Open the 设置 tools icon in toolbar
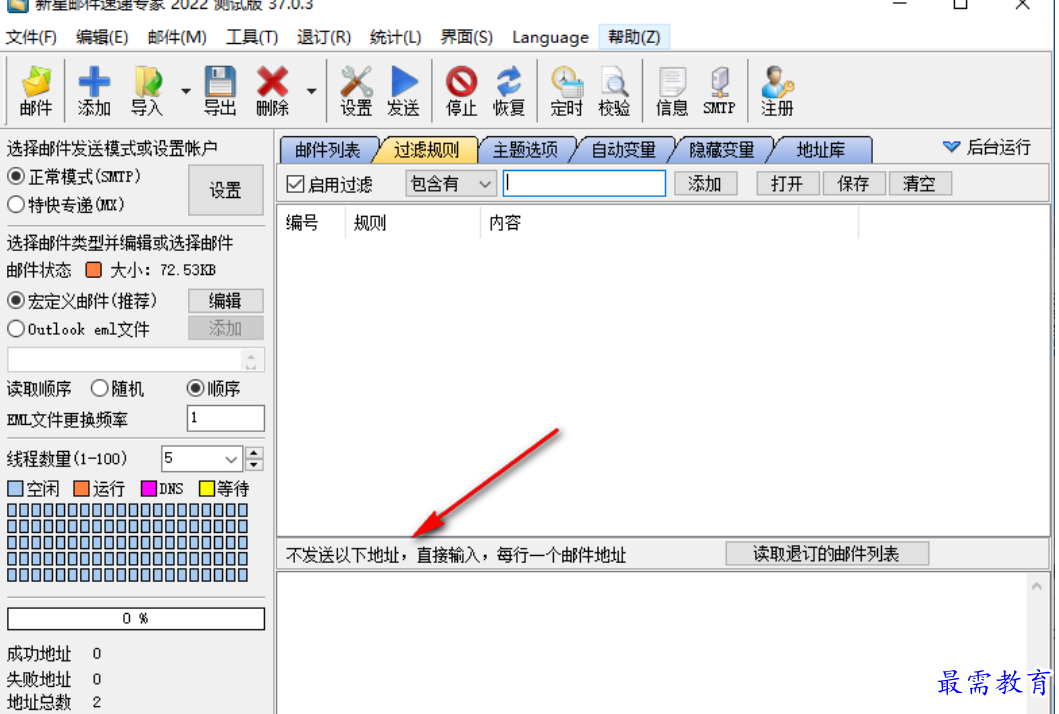 click(x=356, y=90)
